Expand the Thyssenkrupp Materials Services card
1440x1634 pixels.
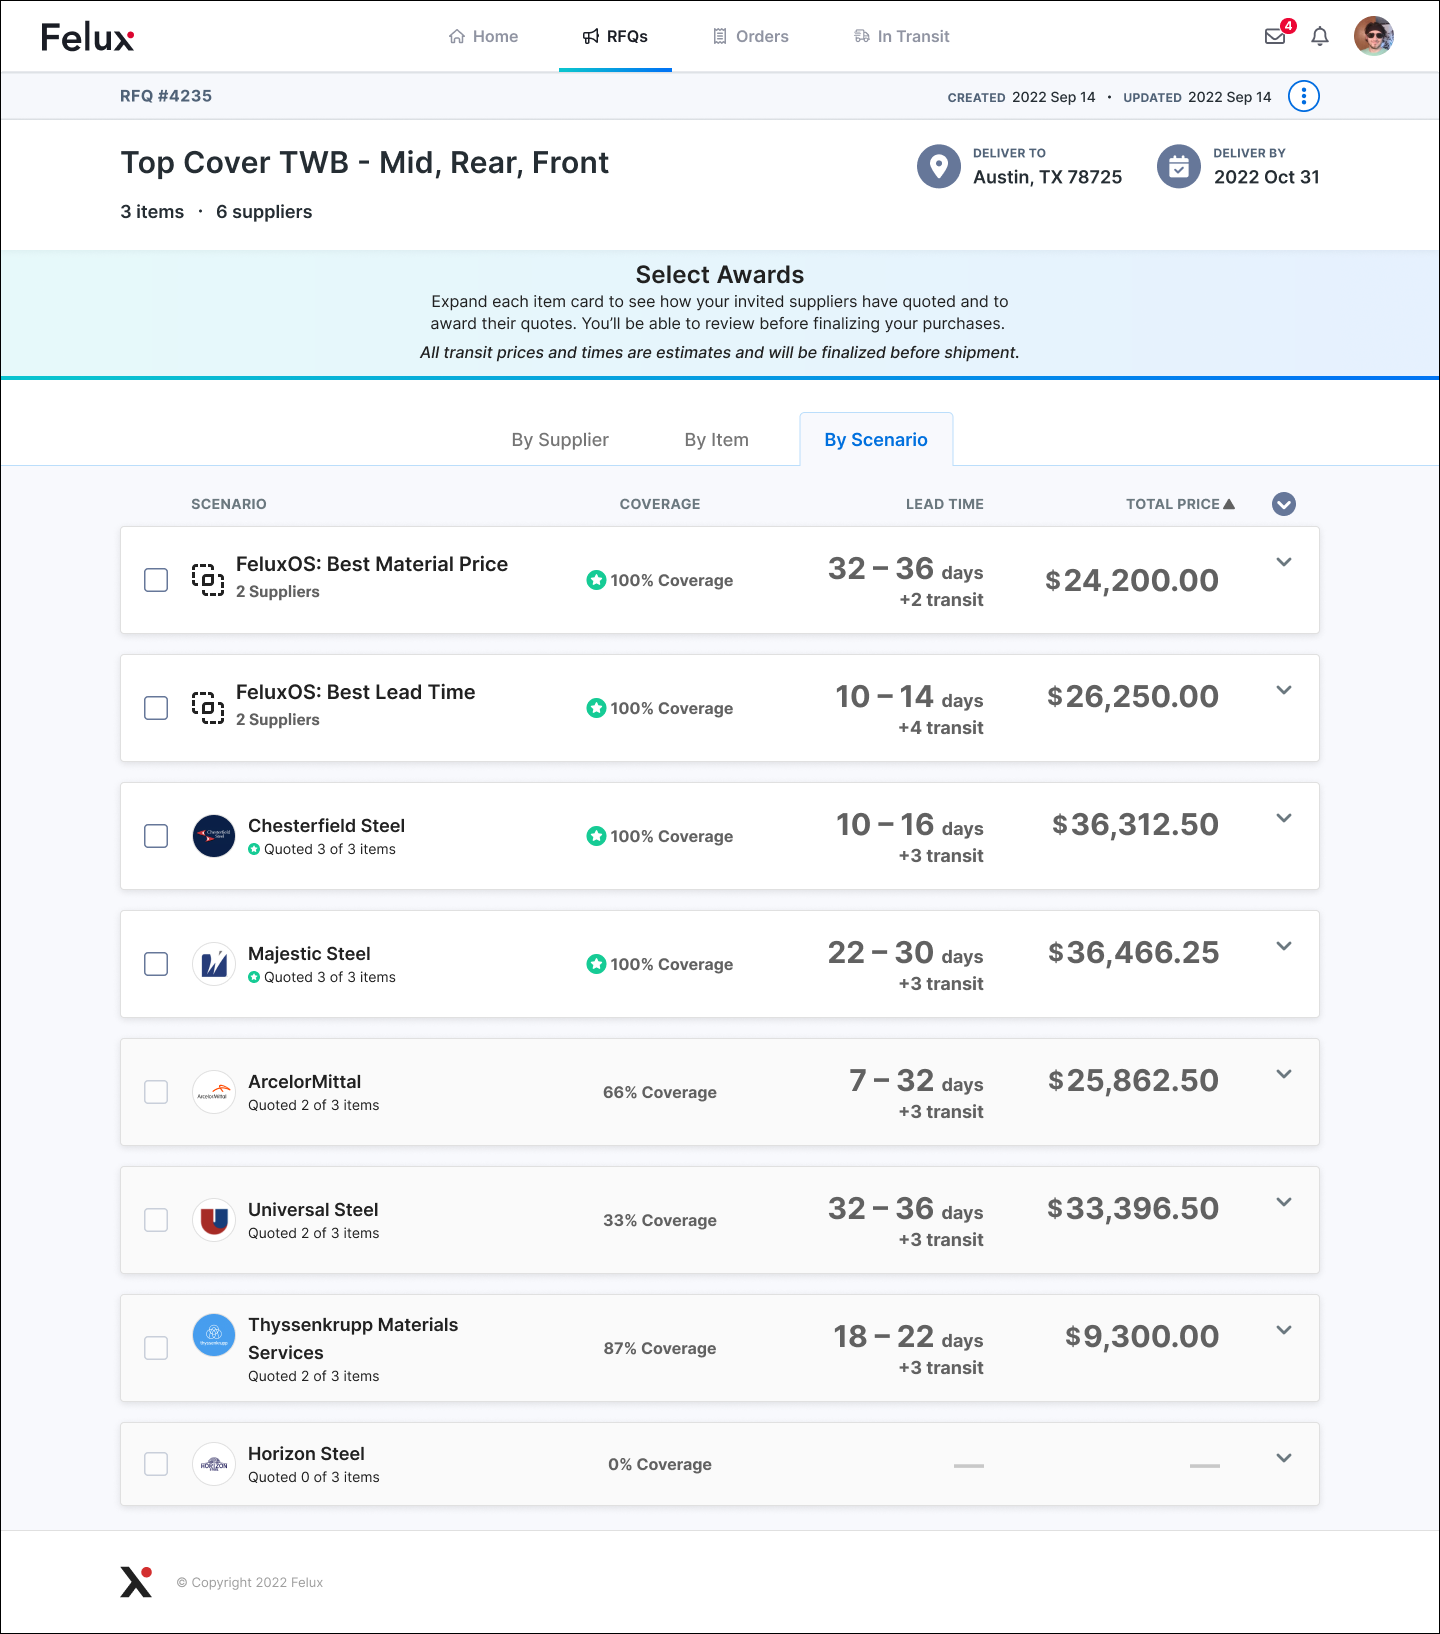pyautogui.click(x=1284, y=1330)
